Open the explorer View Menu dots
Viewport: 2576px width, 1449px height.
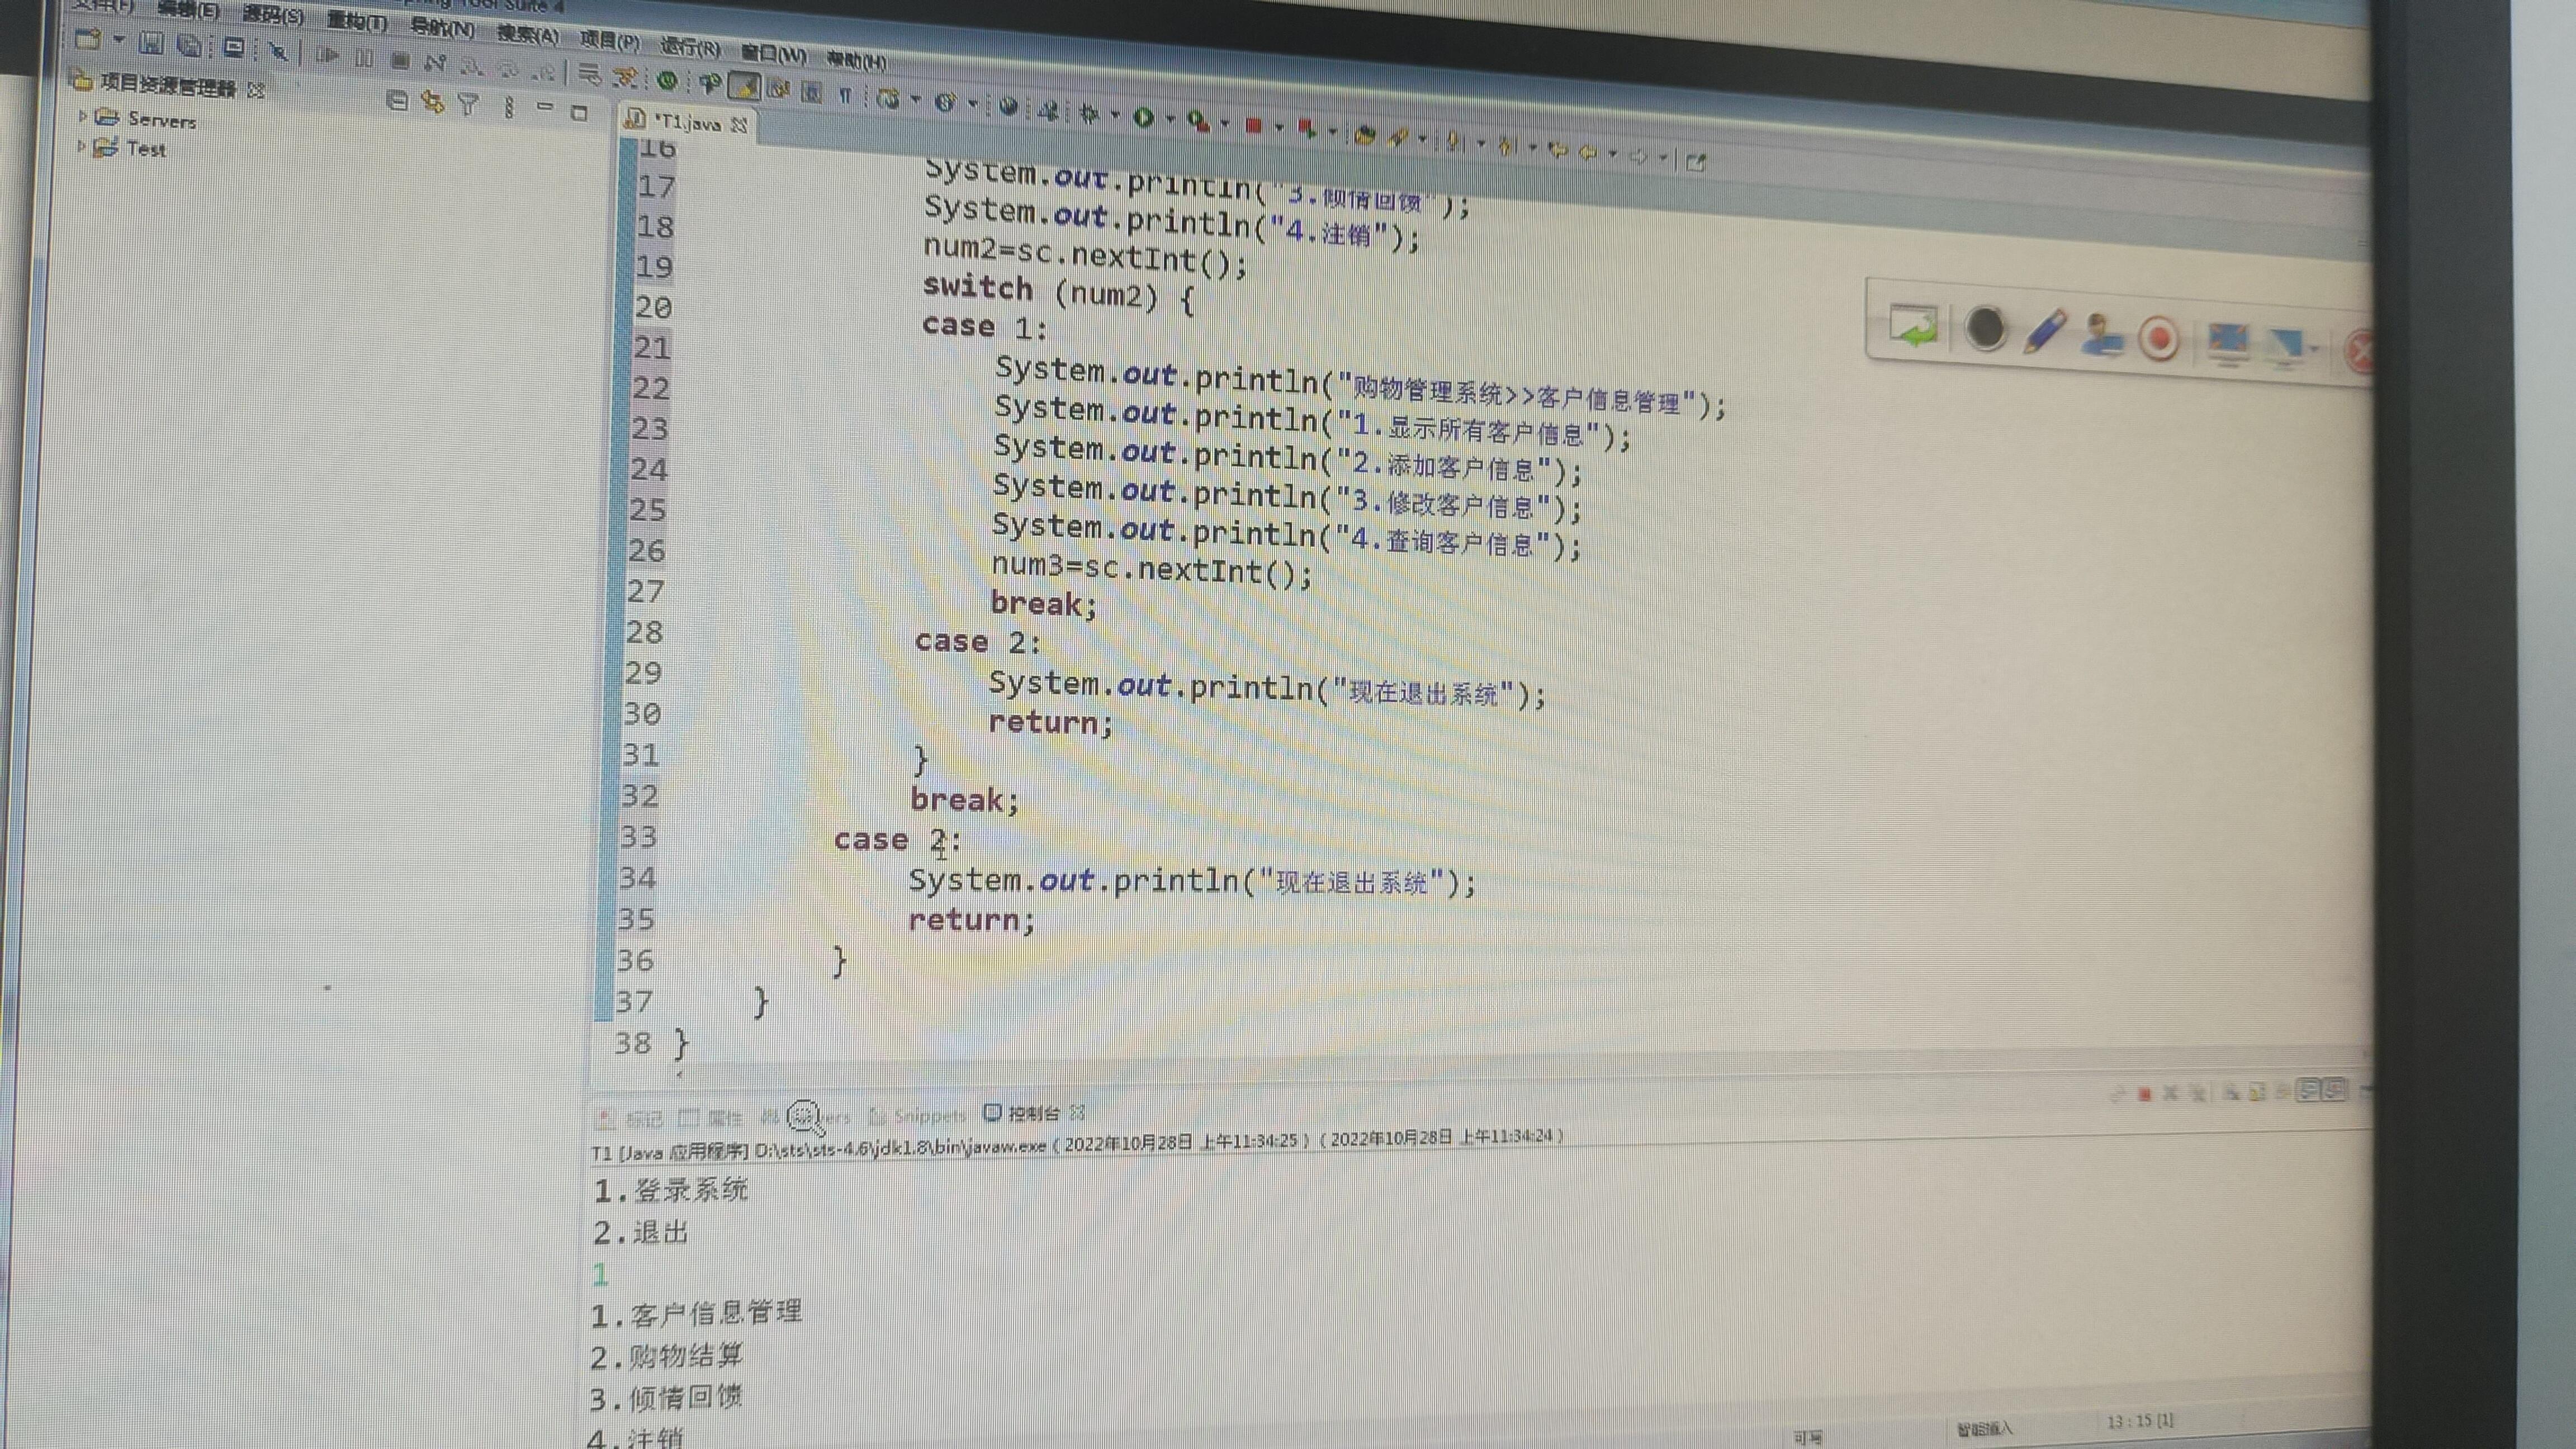(x=510, y=107)
